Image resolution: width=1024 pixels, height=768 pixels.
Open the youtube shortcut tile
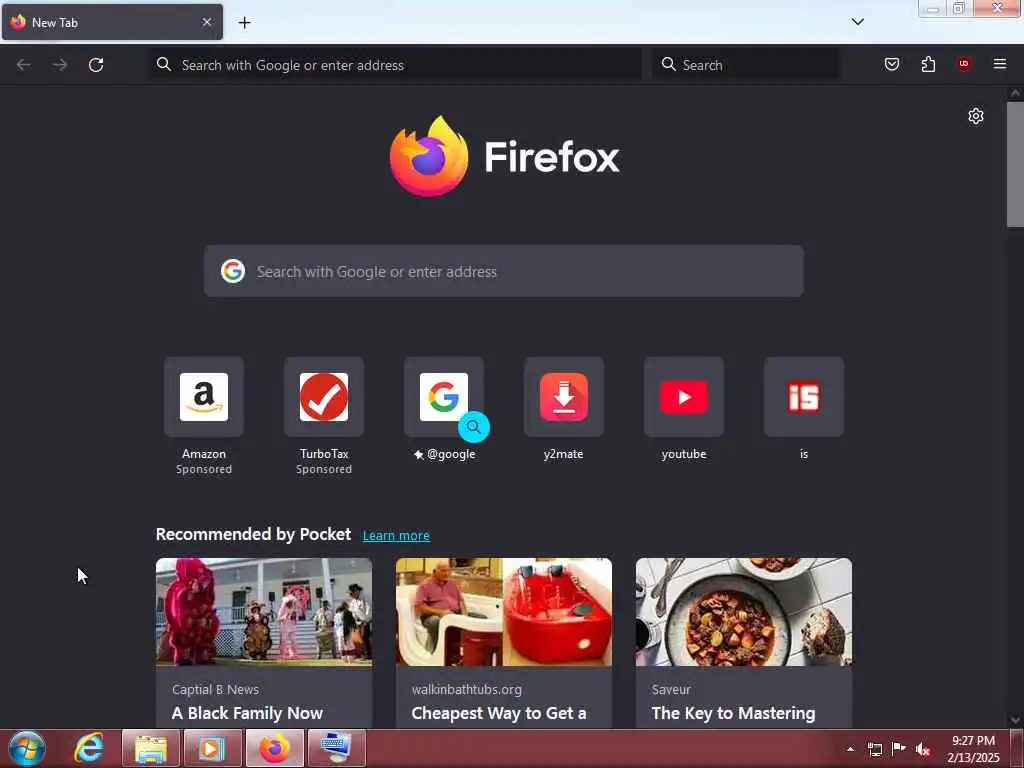[684, 397]
